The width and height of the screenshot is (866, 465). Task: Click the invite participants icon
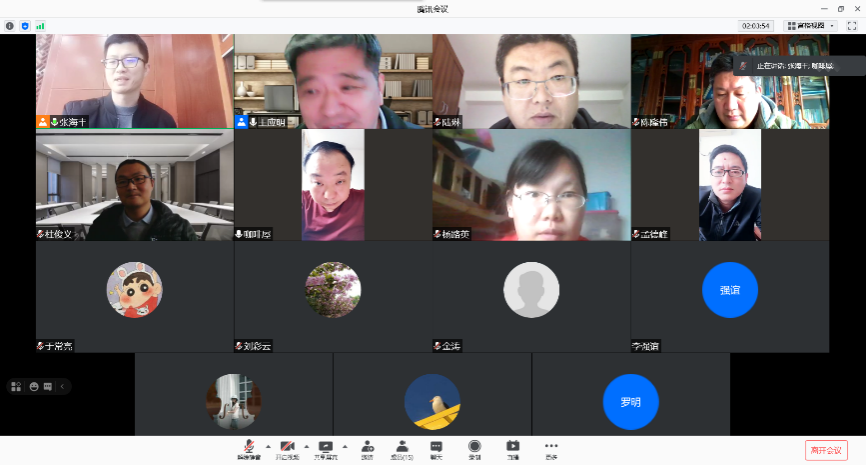(367, 448)
